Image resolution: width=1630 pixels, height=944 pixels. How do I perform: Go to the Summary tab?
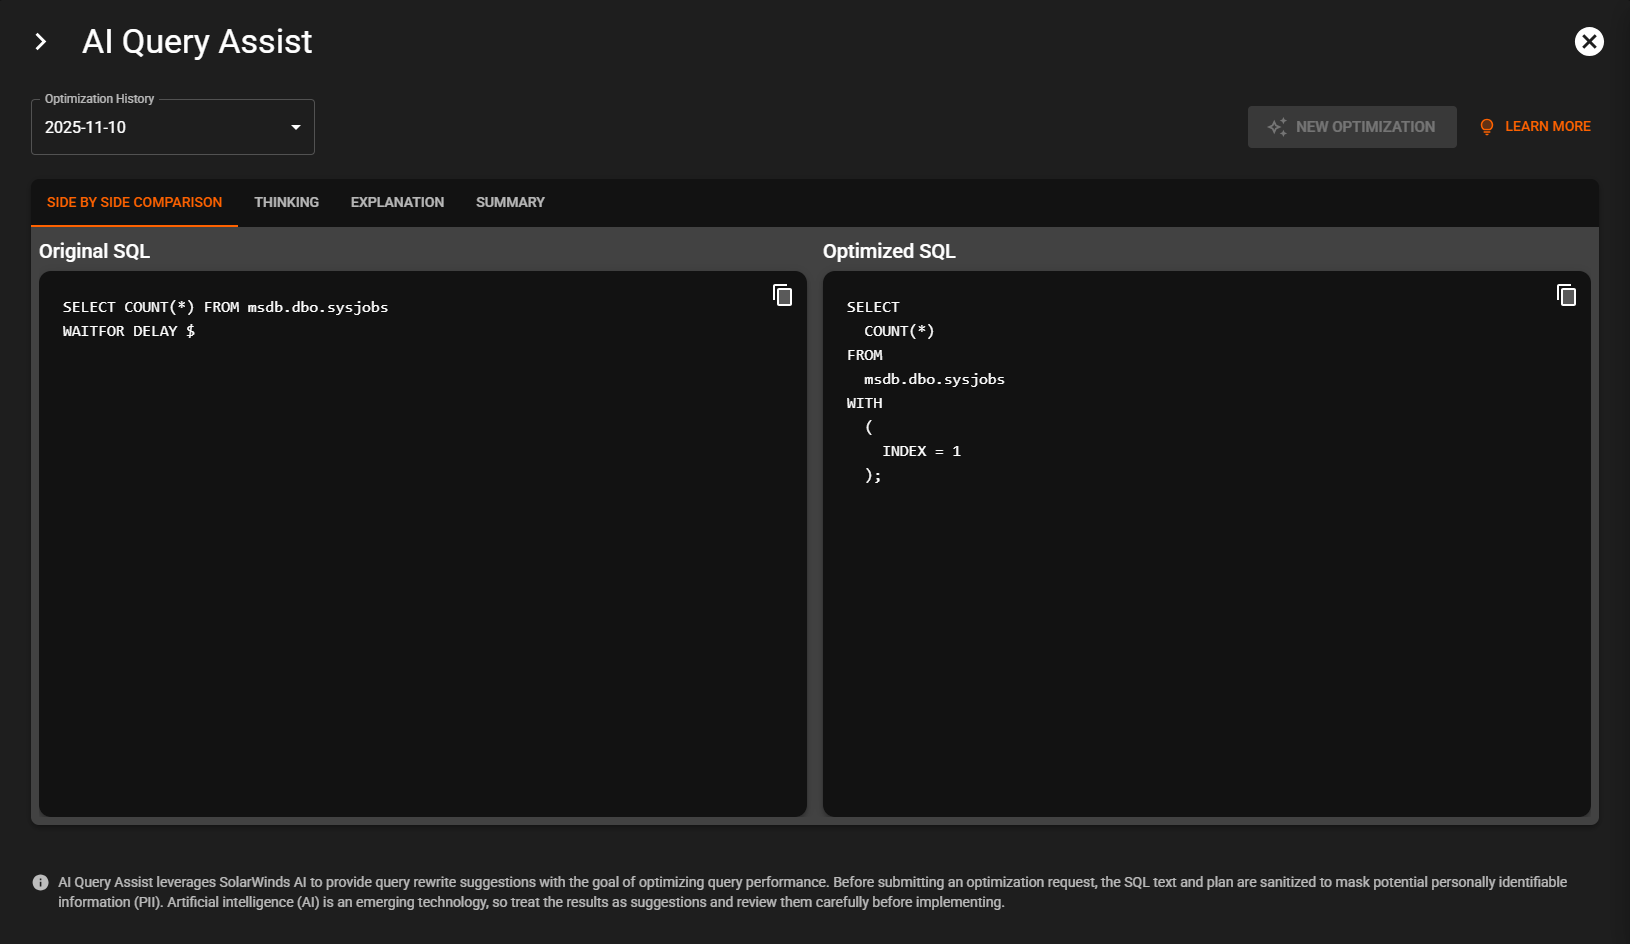510,202
